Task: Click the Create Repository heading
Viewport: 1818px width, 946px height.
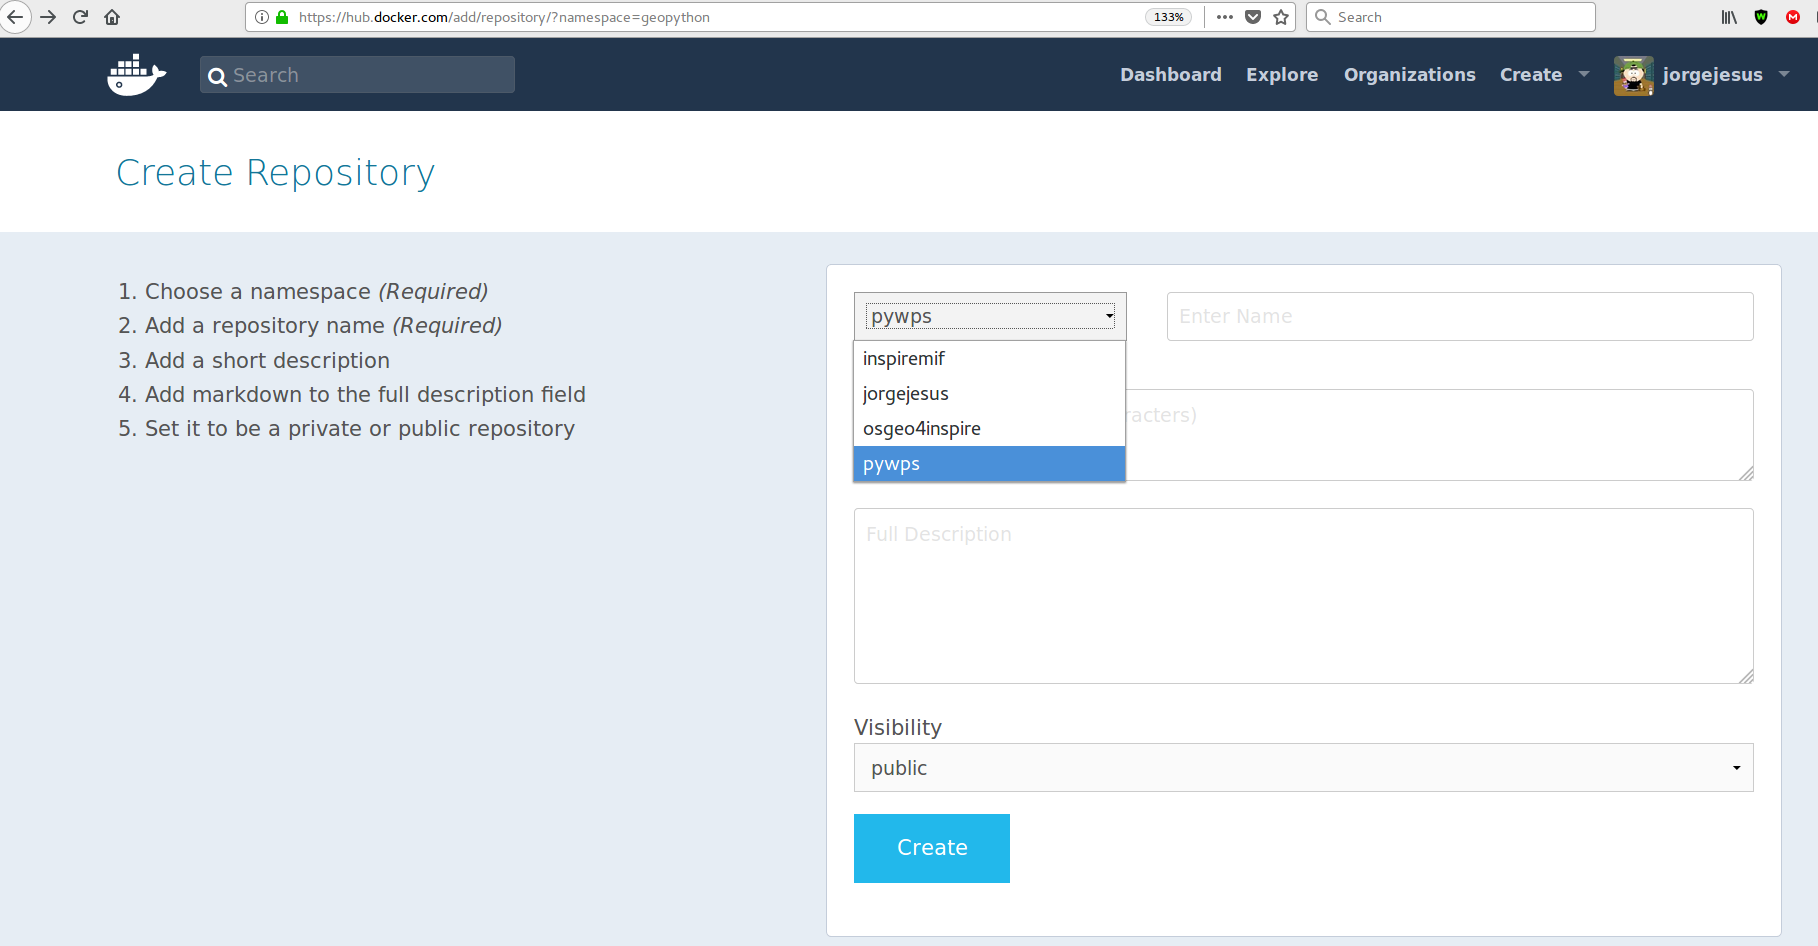Action: coord(276,173)
